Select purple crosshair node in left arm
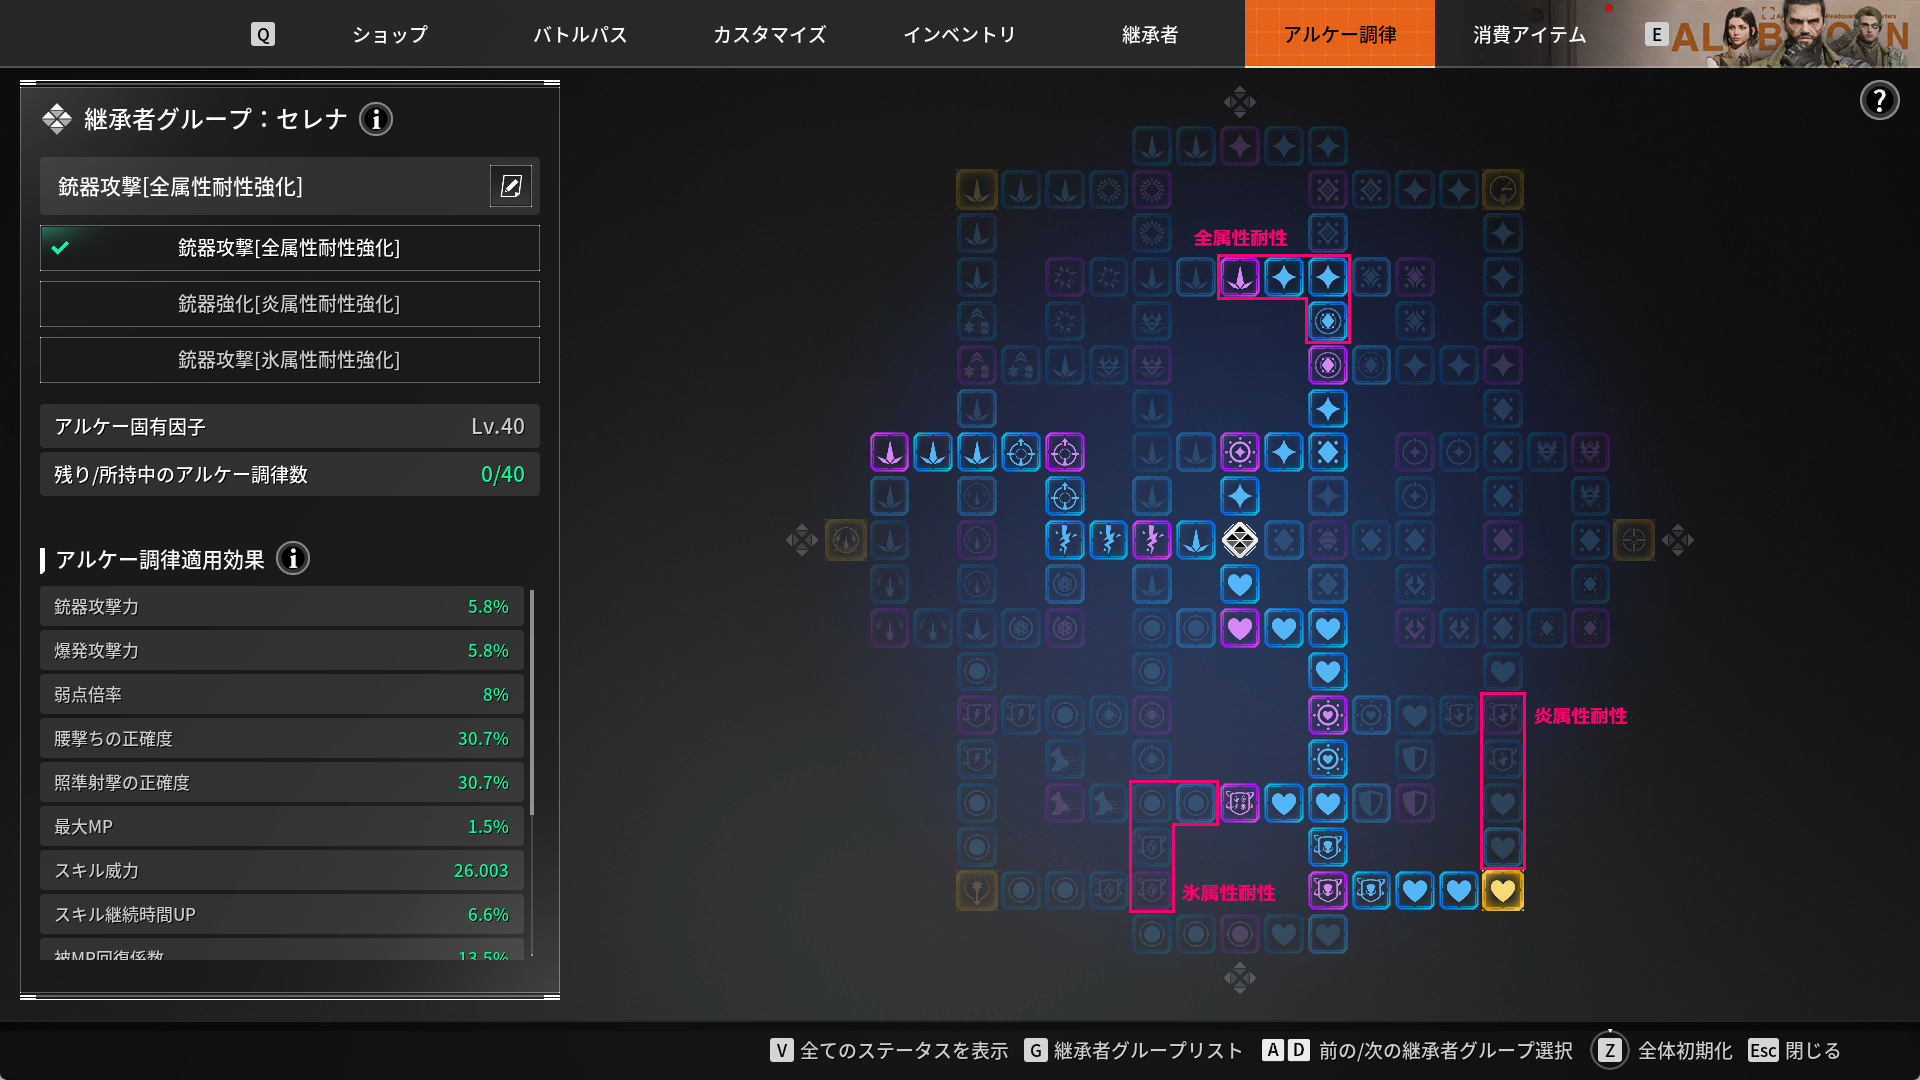This screenshot has height=1080, width=1920. (x=1065, y=453)
